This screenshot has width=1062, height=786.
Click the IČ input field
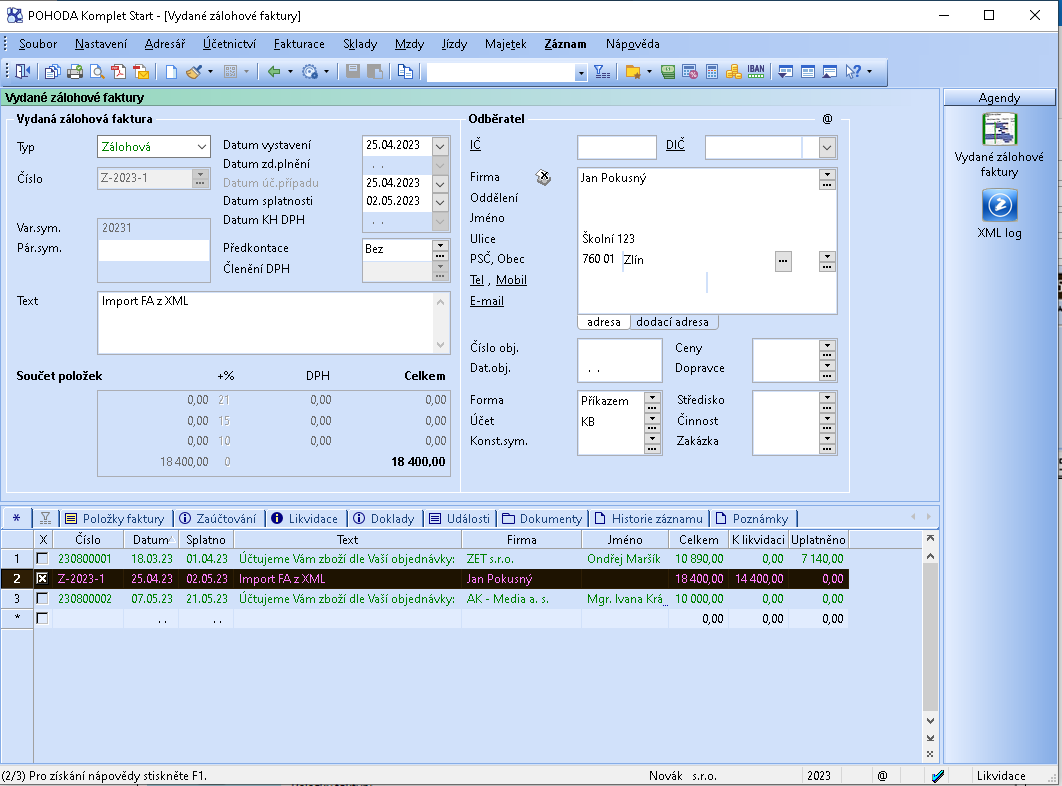coord(616,148)
